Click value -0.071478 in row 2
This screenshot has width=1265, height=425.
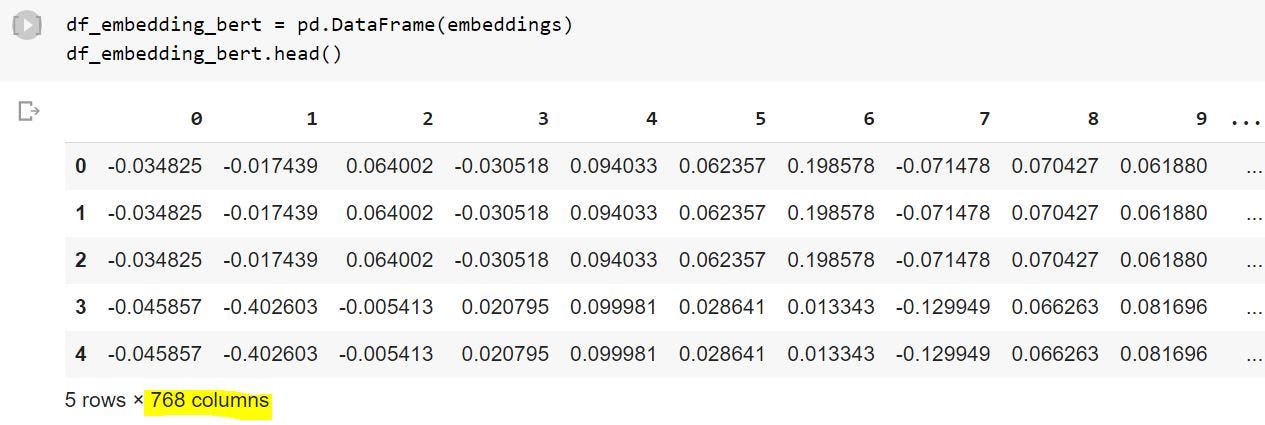pyautogui.click(x=942, y=260)
